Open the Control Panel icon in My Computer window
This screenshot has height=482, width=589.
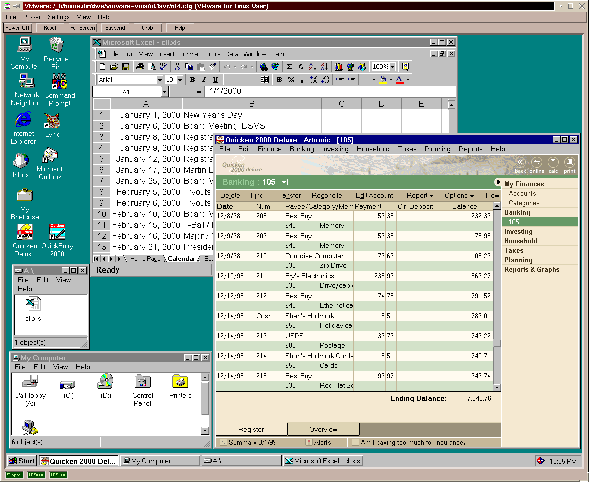(142, 390)
